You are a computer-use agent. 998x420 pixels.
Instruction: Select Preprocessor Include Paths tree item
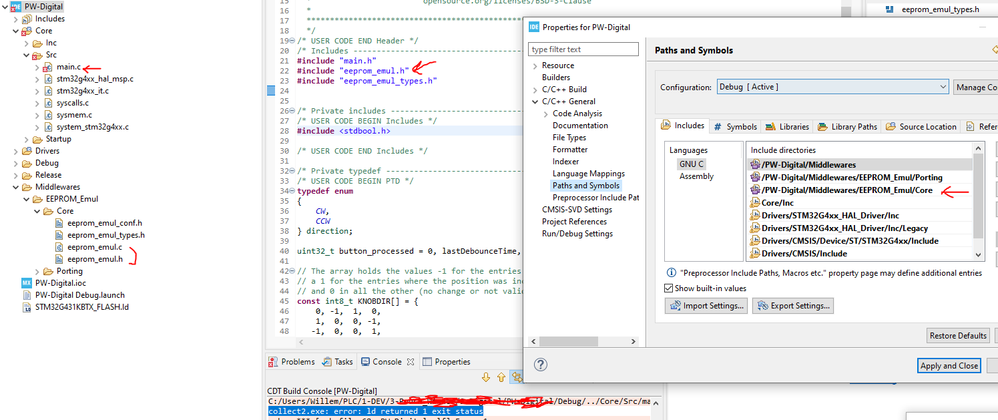595,197
